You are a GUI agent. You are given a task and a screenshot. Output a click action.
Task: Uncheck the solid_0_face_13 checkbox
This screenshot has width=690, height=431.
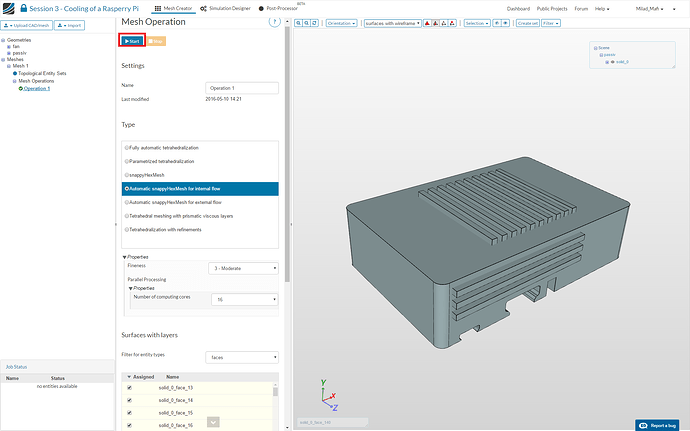[129, 387]
